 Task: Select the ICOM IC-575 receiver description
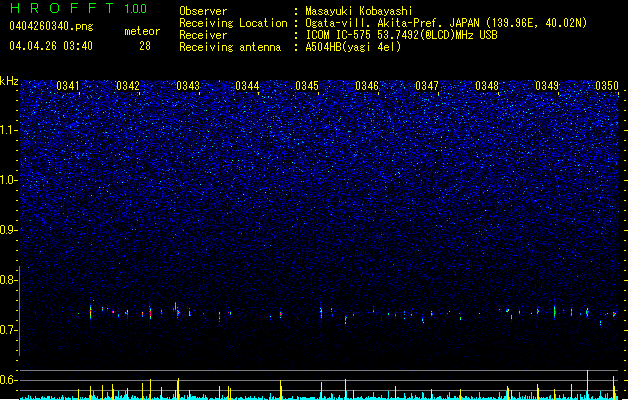tap(402, 35)
